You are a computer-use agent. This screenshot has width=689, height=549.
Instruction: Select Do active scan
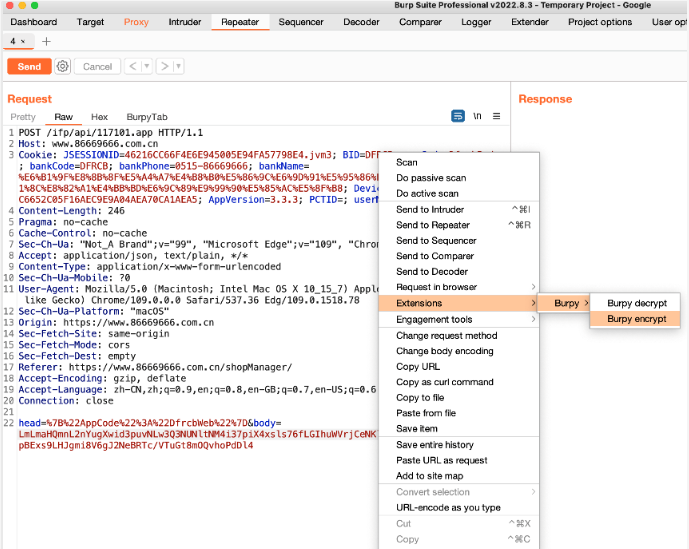[459, 193]
